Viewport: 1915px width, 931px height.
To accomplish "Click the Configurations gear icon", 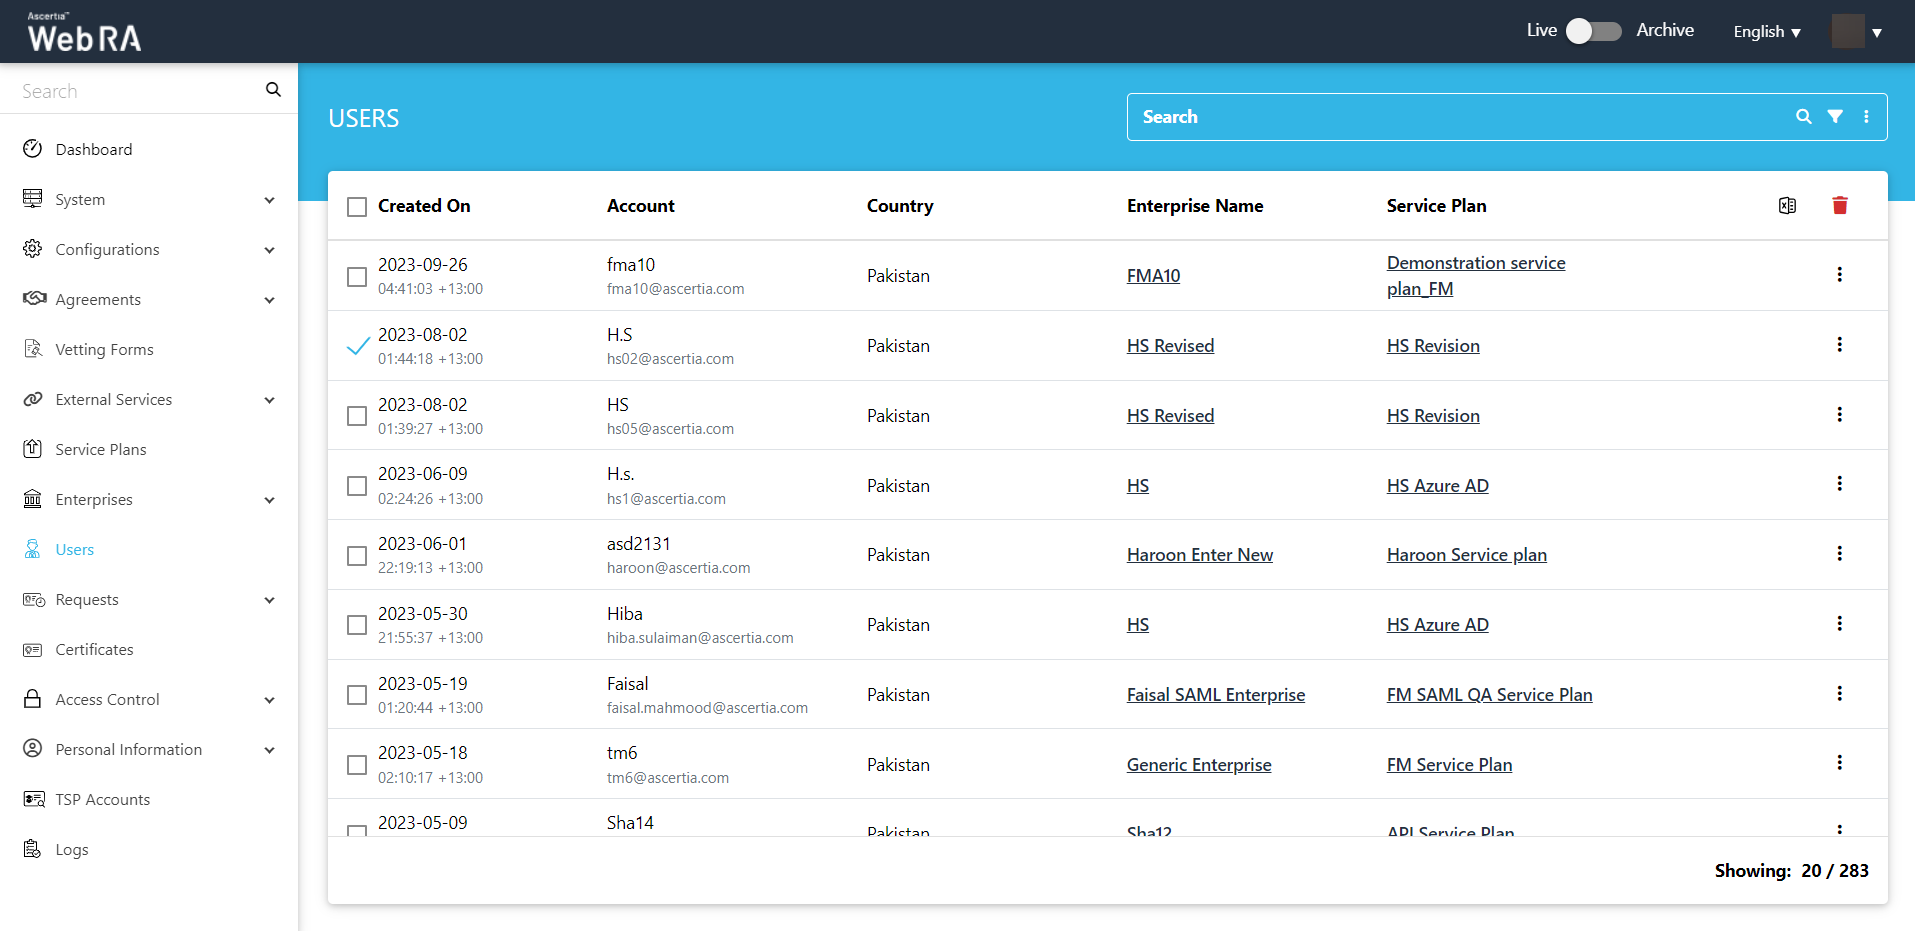I will click(33, 249).
